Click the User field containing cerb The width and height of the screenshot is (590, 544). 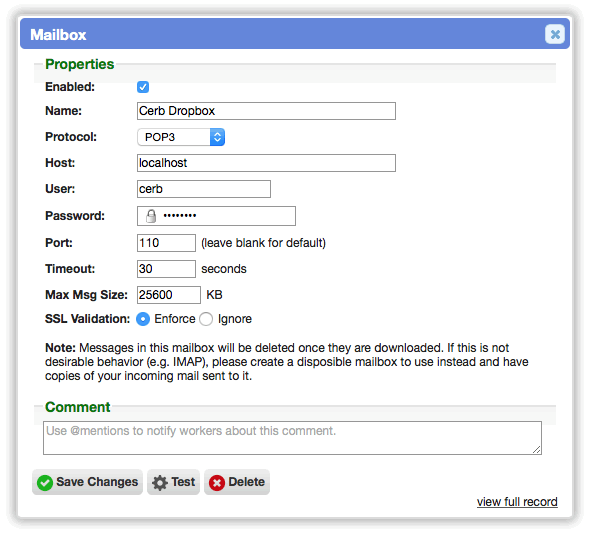tap(204, 189)
